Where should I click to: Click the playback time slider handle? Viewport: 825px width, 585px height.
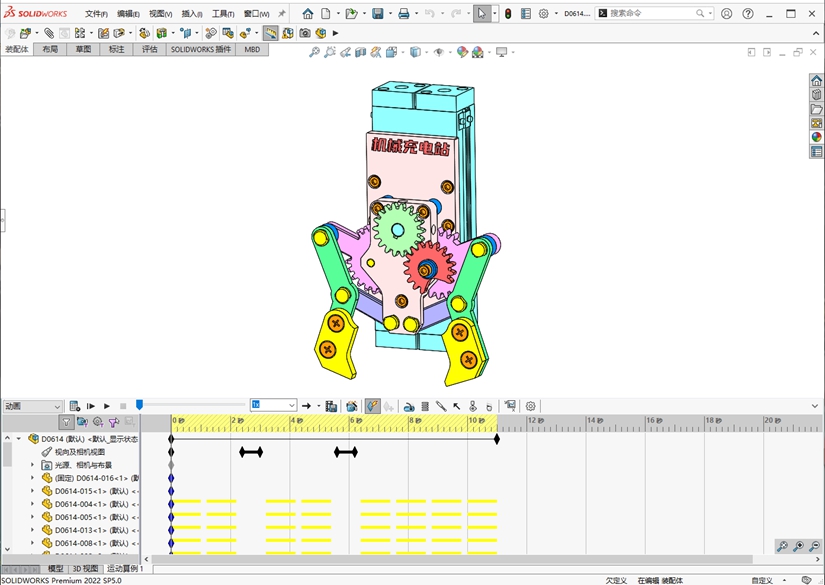(x=139, y=404)
